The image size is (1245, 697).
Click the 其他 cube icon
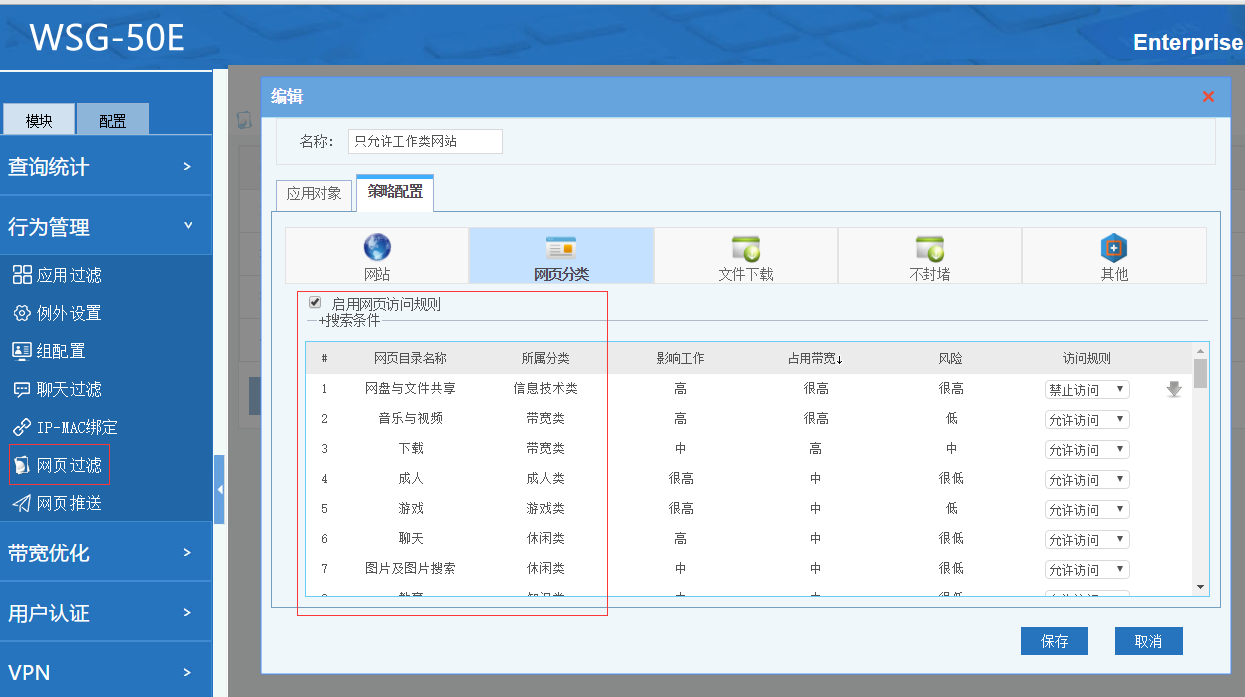tap(1113, 248)
